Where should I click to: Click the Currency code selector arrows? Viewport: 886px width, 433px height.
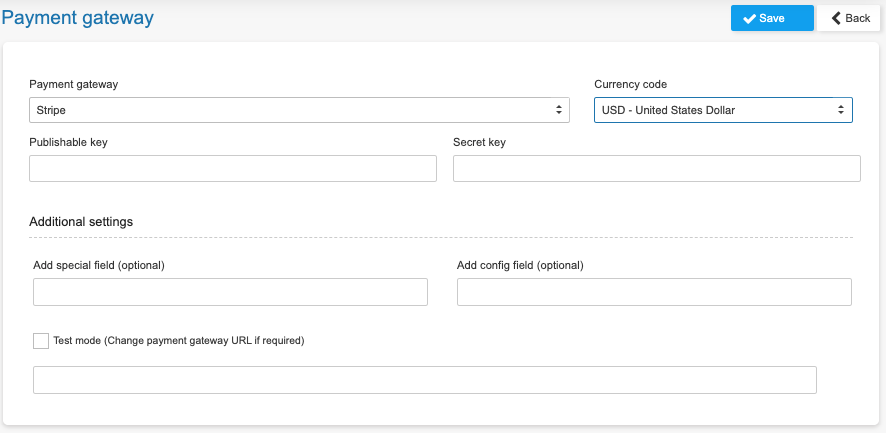click(x=841, y=110)
